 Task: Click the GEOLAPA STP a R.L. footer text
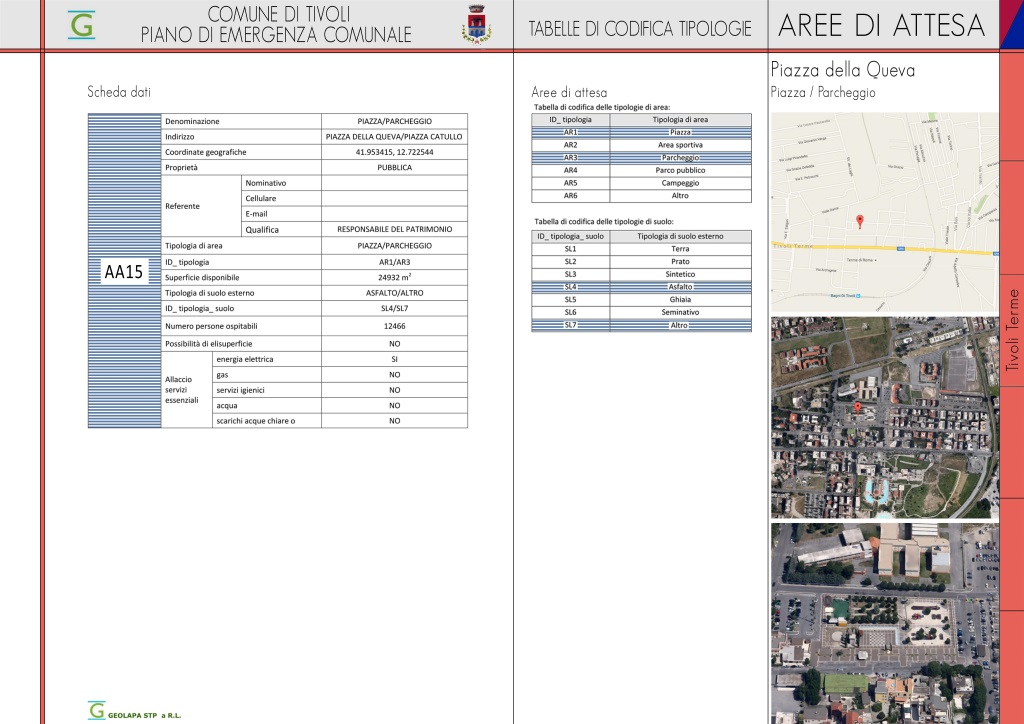(x=144, y=716)
